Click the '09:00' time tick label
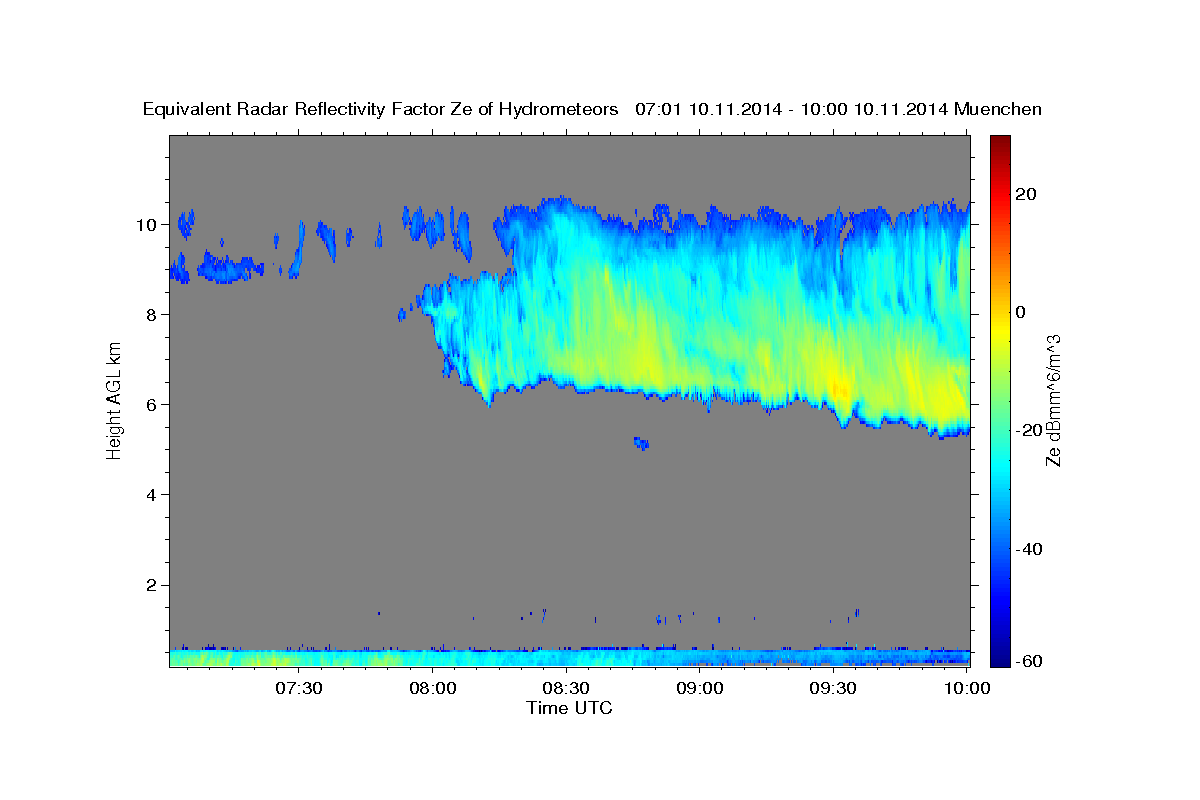The image size is (1200, 800). (699, 688)
